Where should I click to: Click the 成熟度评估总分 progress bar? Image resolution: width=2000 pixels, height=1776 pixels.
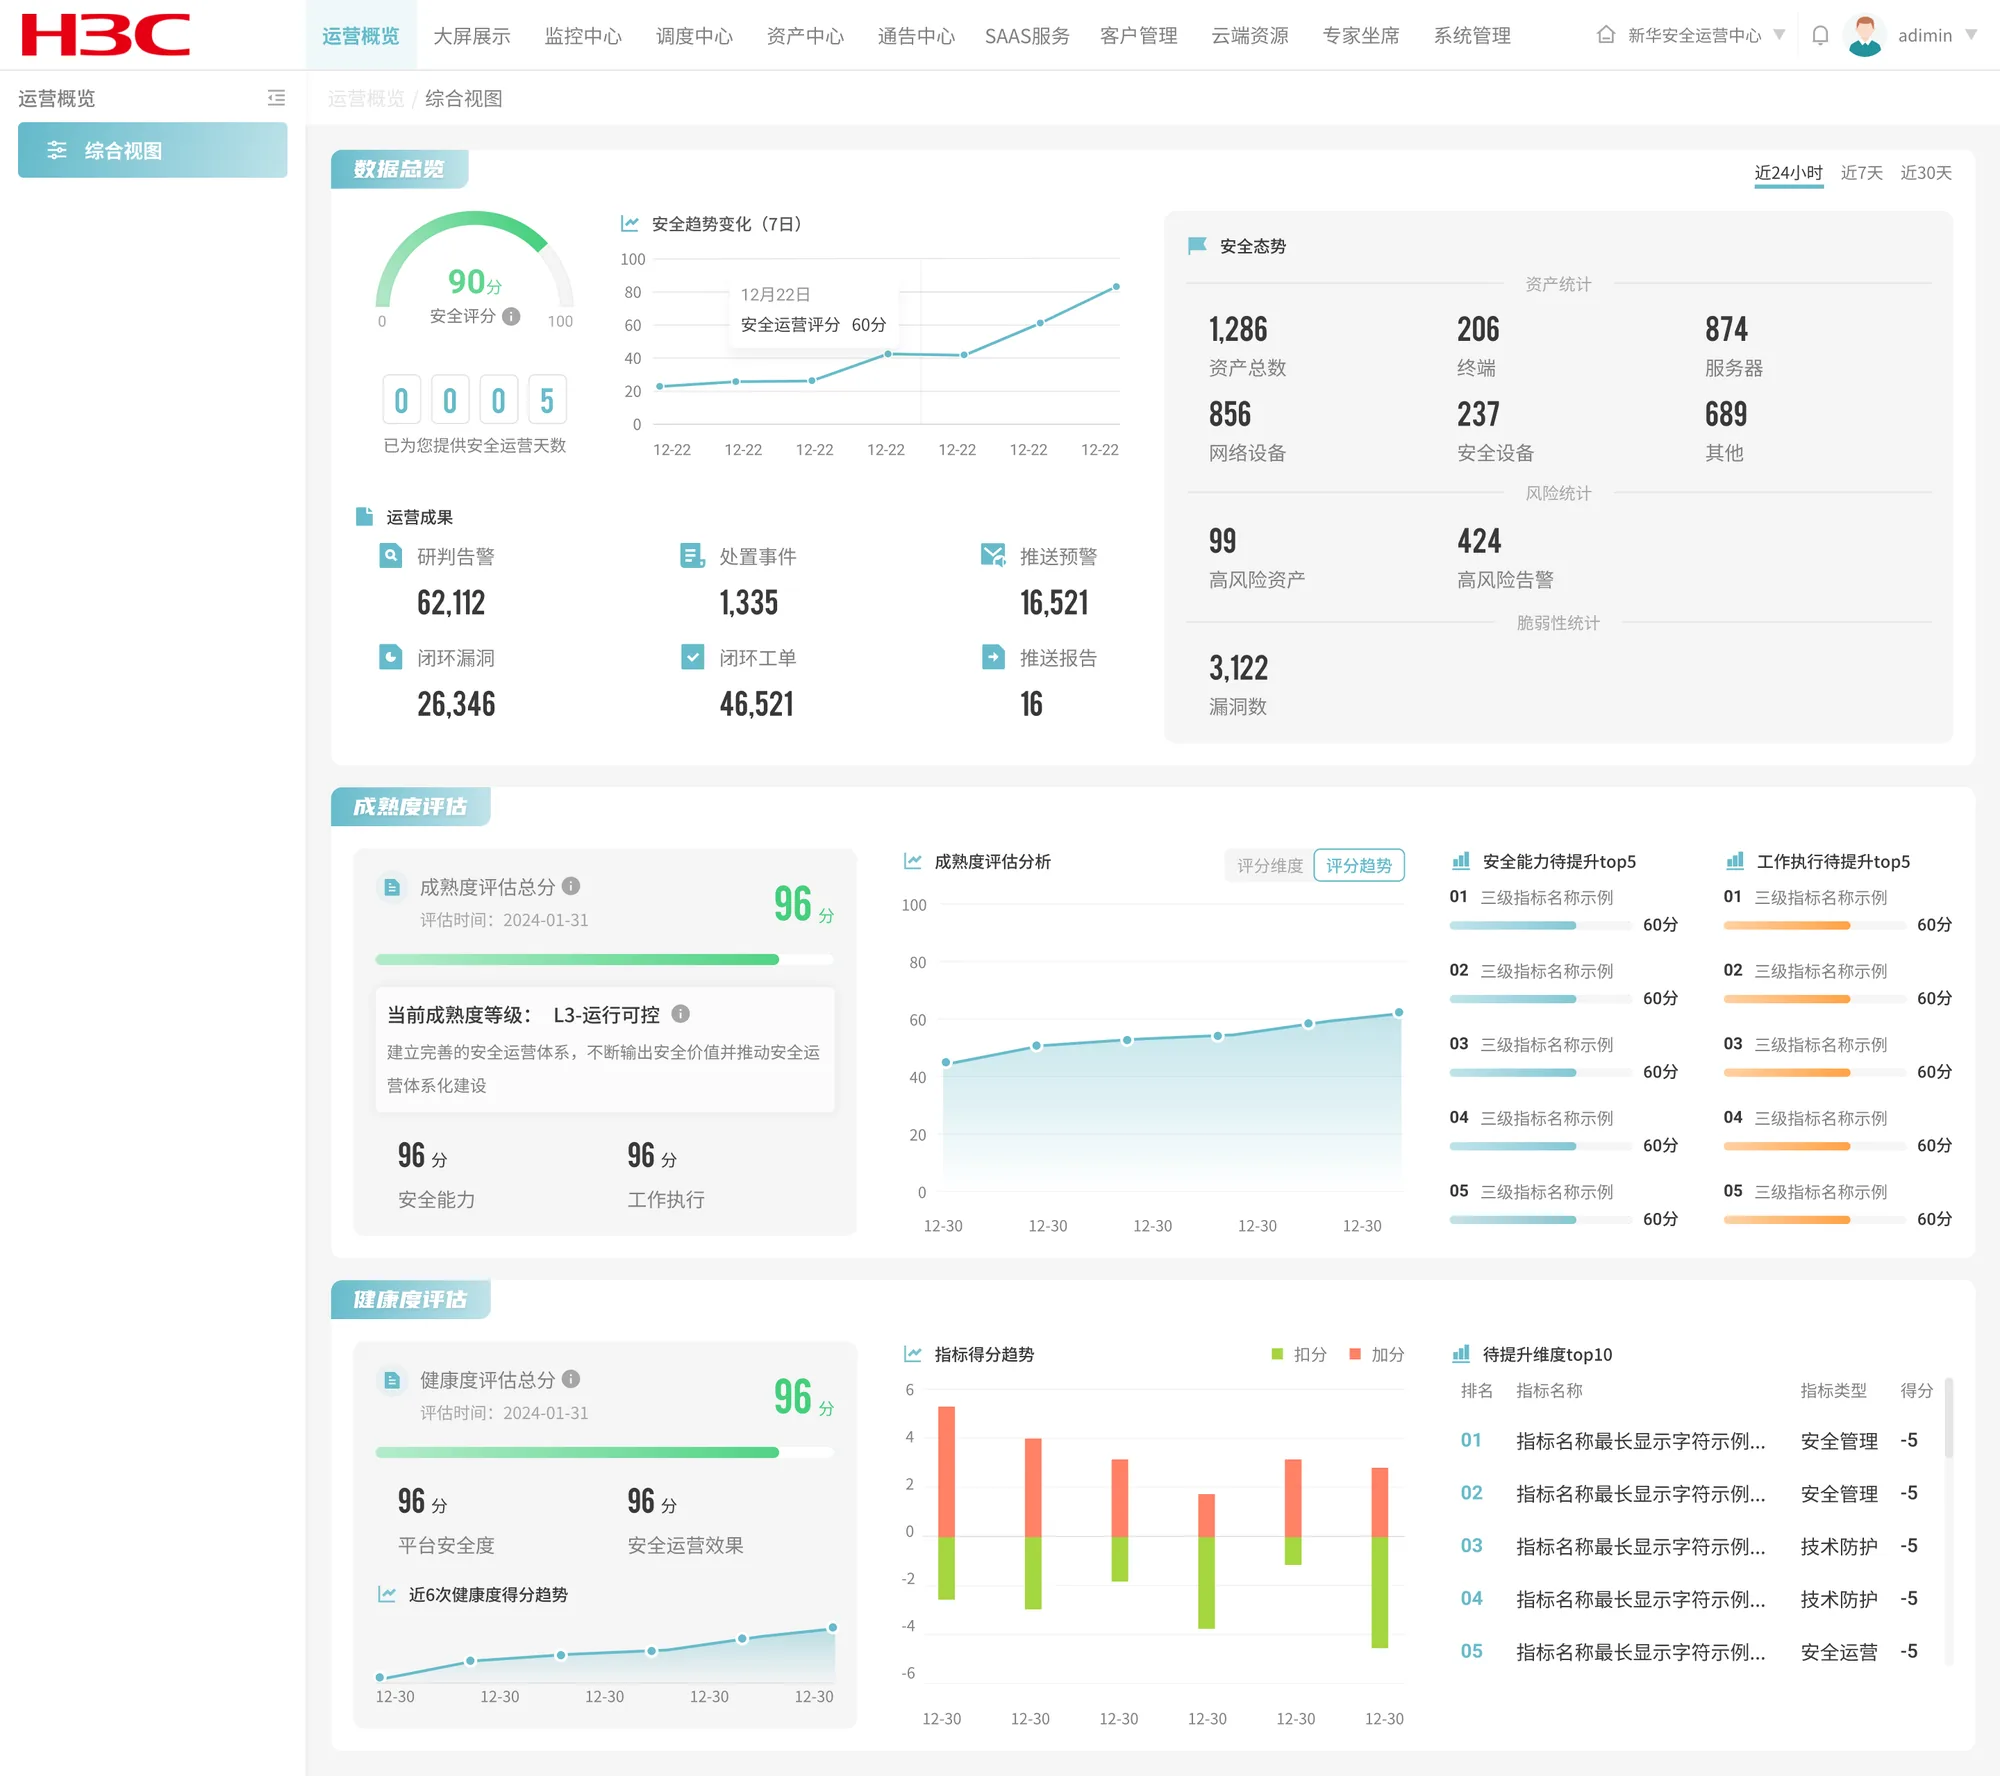604,959
